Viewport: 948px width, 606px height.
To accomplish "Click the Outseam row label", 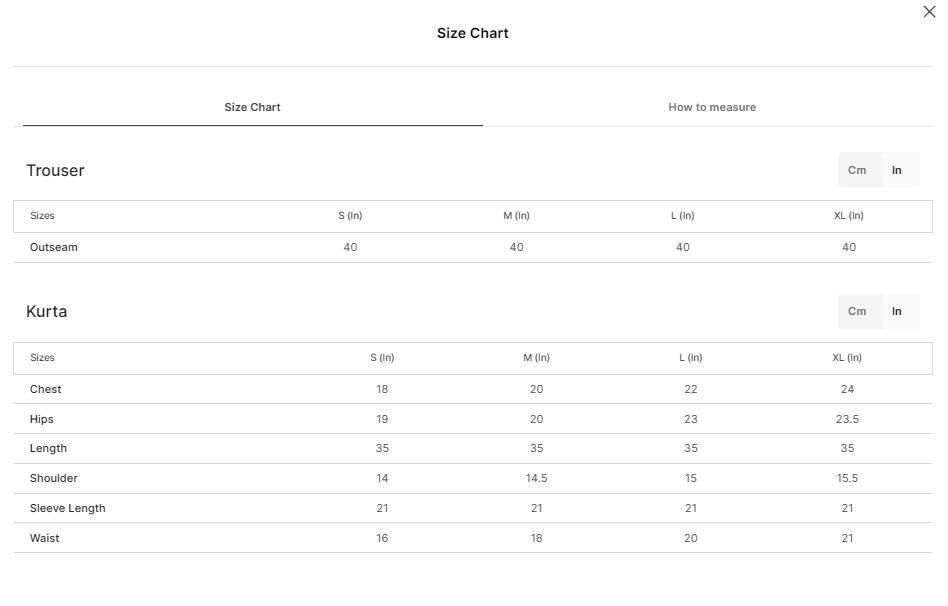I will coord(54,247).
